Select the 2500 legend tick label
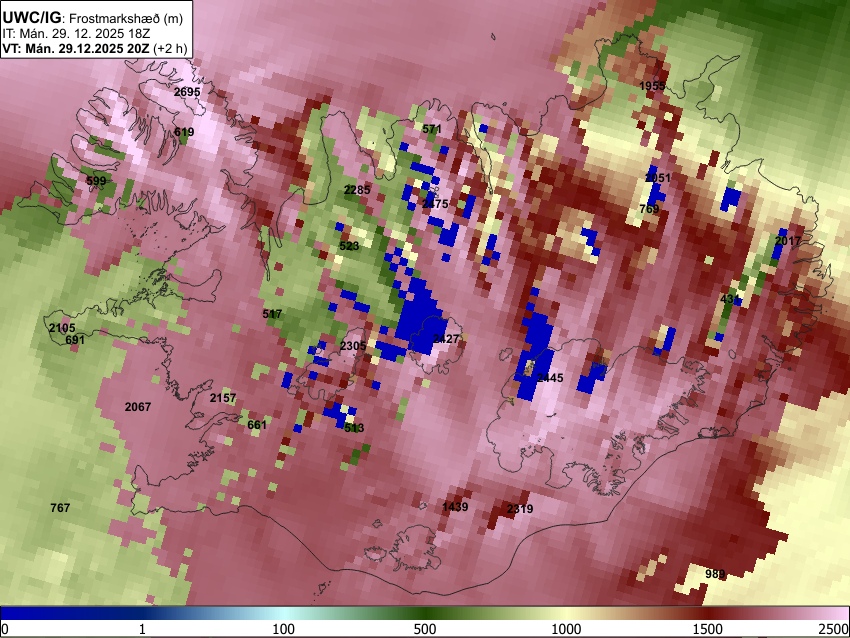850x638 pixels. click(x=834, y=629)
